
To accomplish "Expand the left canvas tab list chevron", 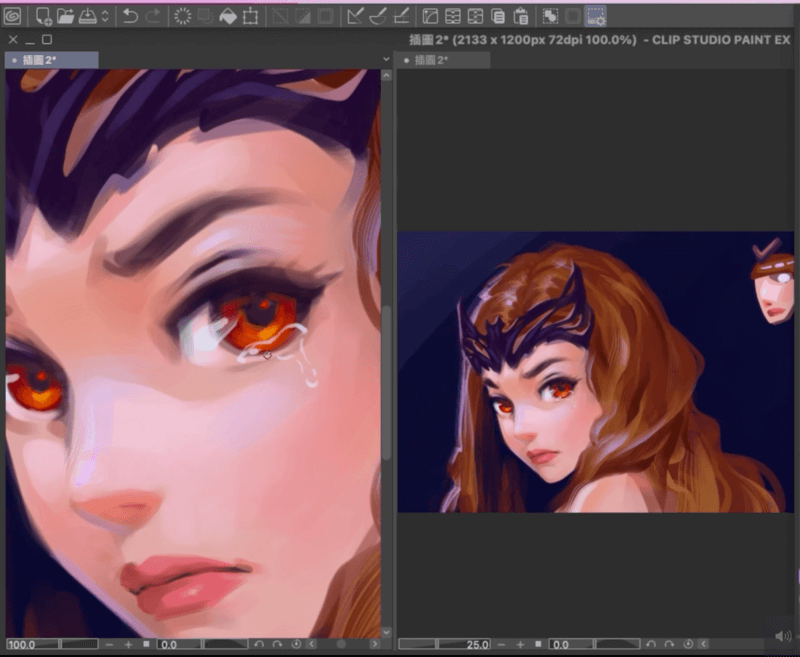I will click(x=387, y=60).
